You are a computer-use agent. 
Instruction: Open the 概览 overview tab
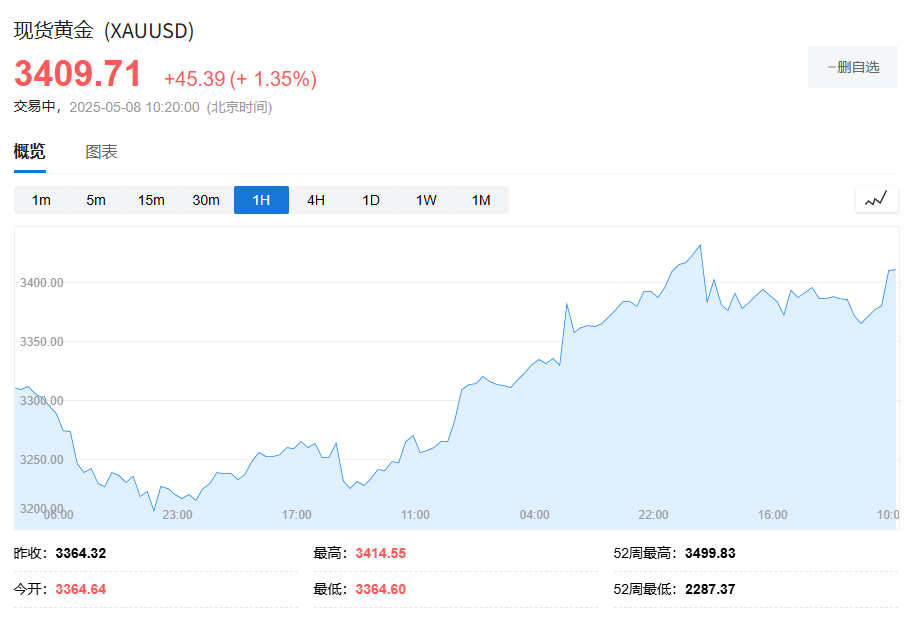point(29,152)
